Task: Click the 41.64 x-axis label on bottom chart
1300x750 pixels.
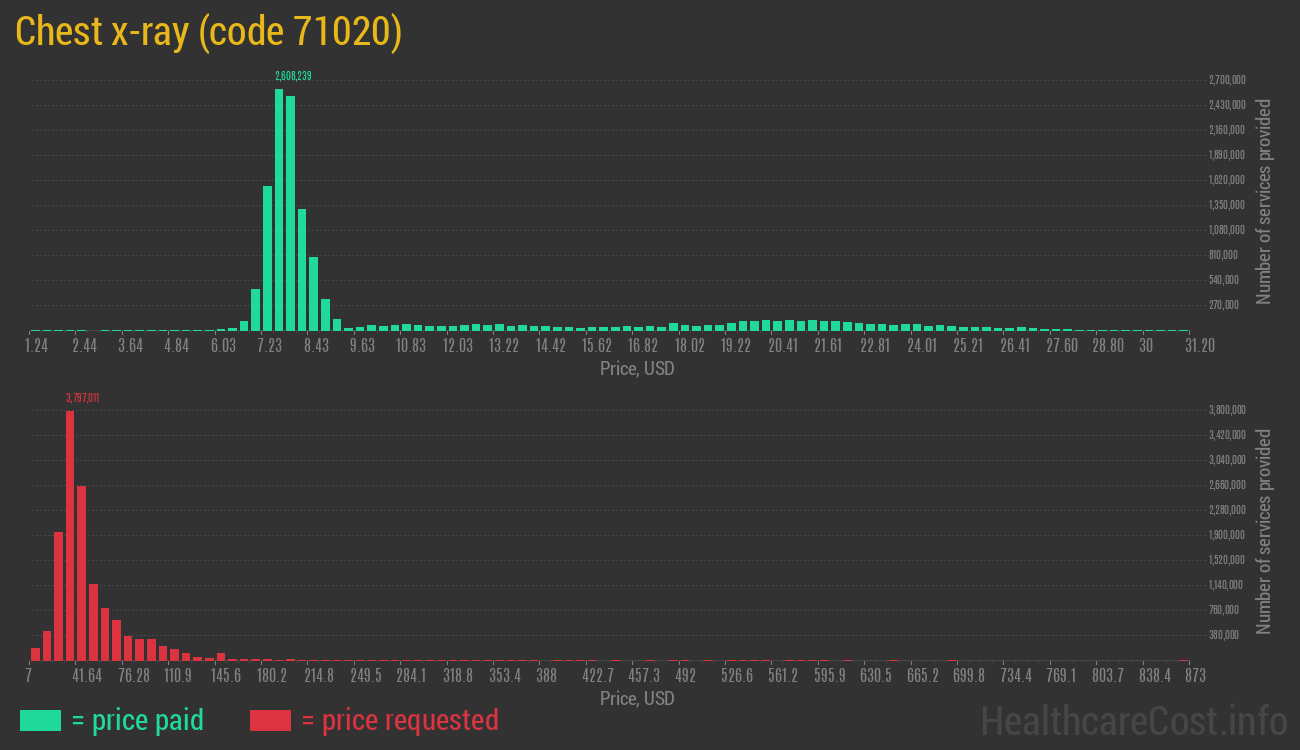Action: [87, 676]
